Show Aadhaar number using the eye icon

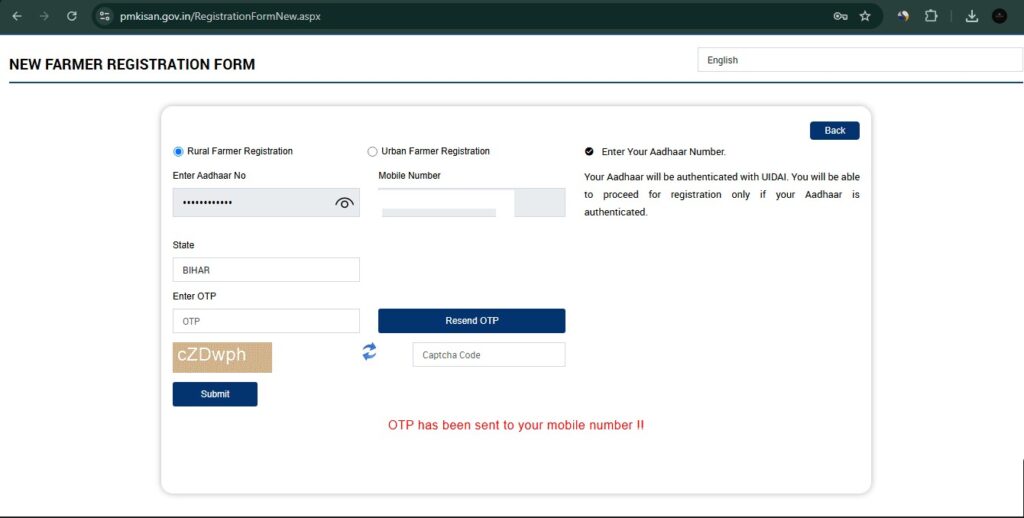(x=344, y=203)
